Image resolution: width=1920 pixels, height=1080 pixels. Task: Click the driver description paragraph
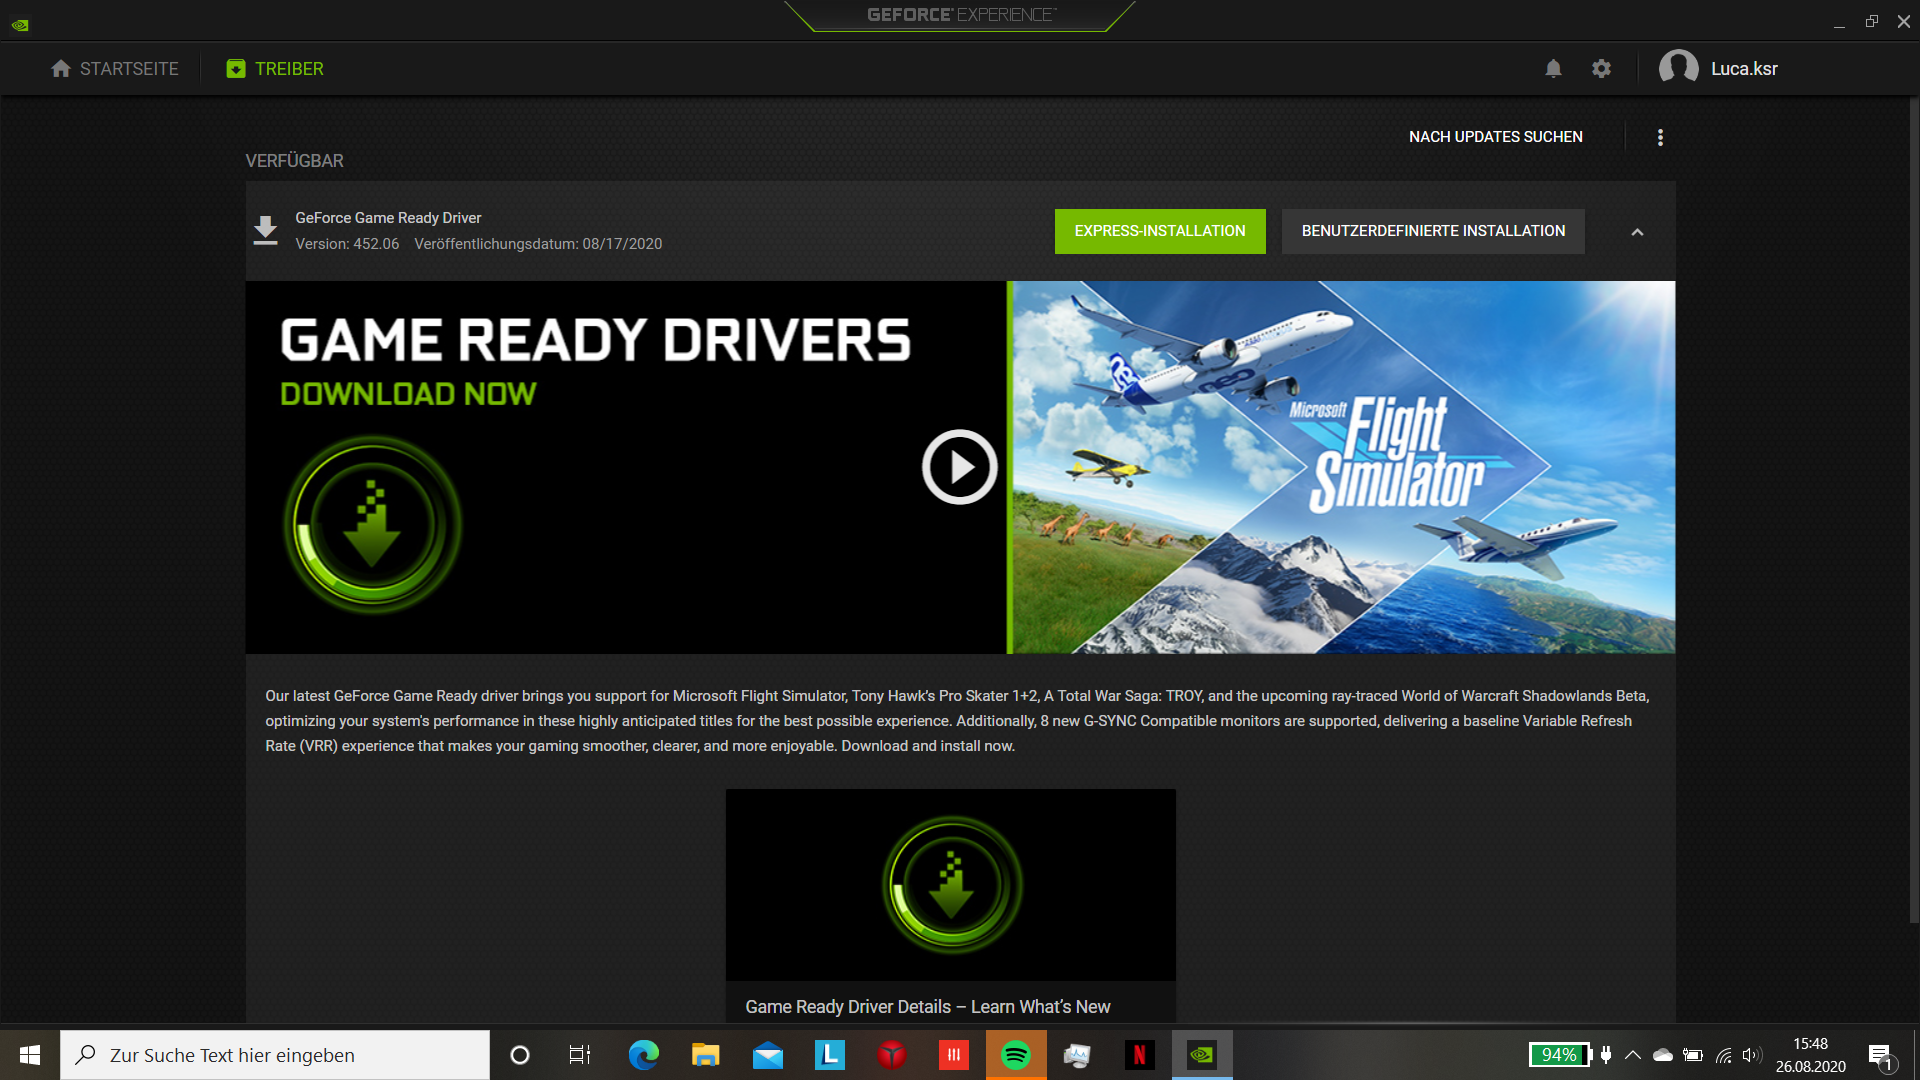pyautogui.click(x=957, y=721)
